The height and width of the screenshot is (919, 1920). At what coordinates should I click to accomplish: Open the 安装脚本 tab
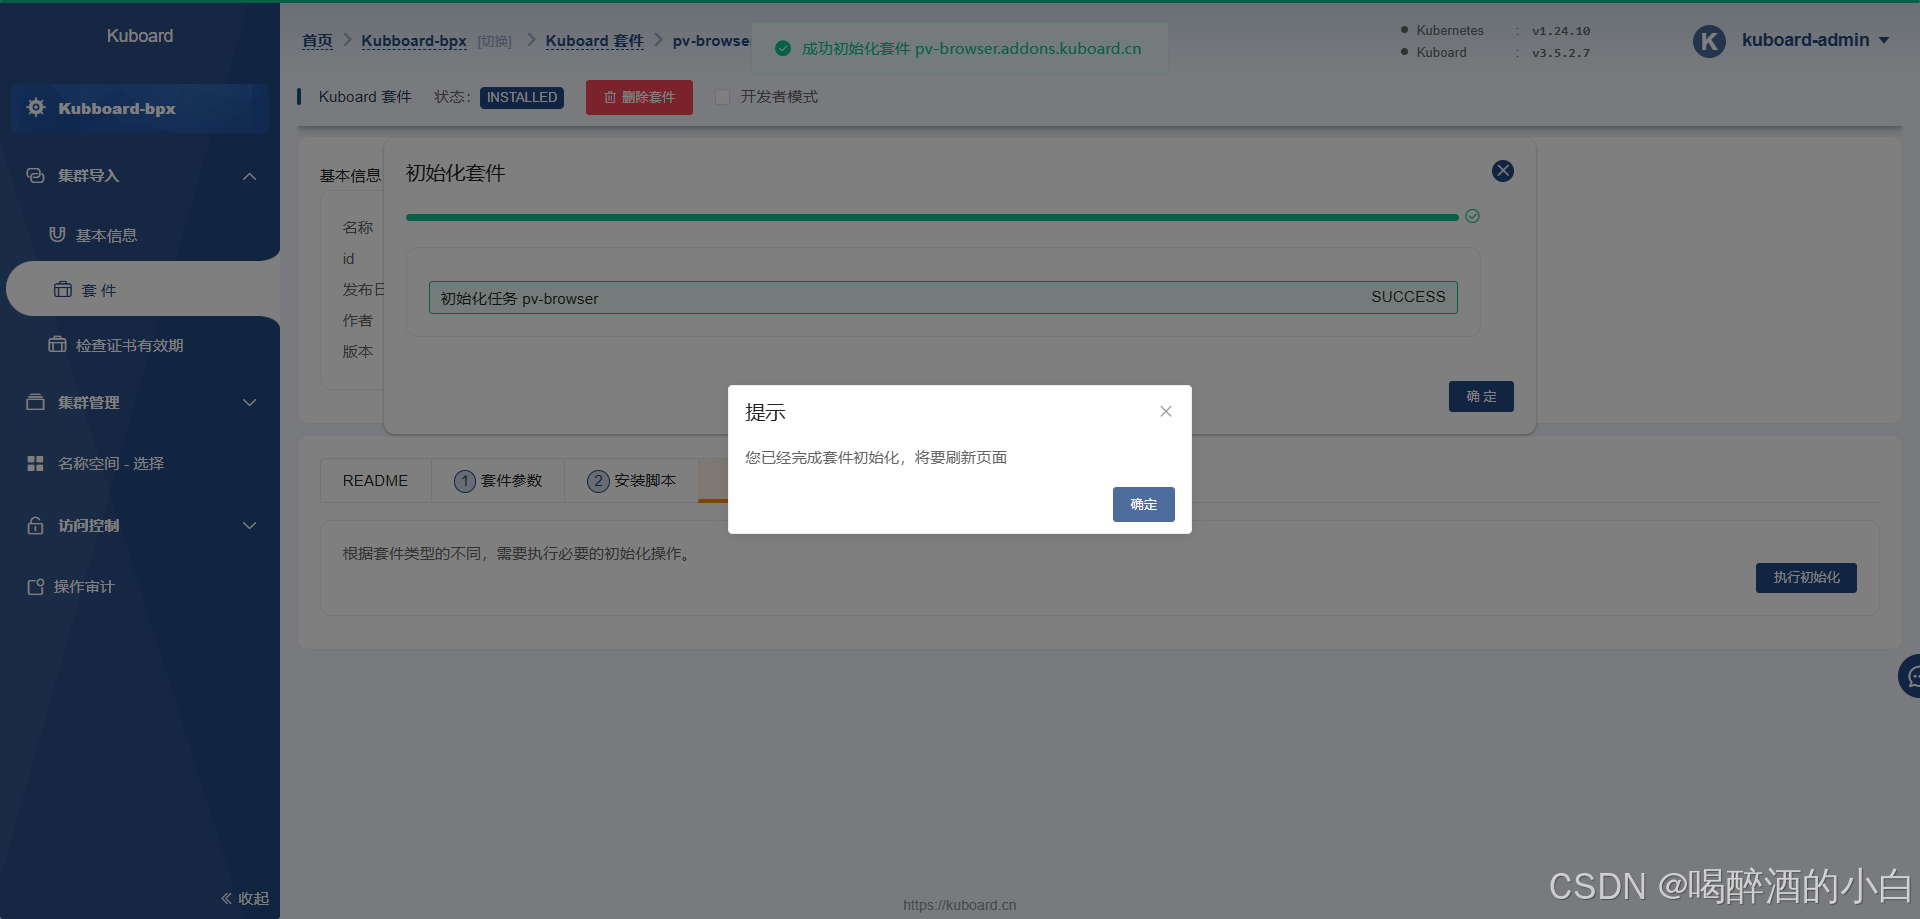(629, 481)
